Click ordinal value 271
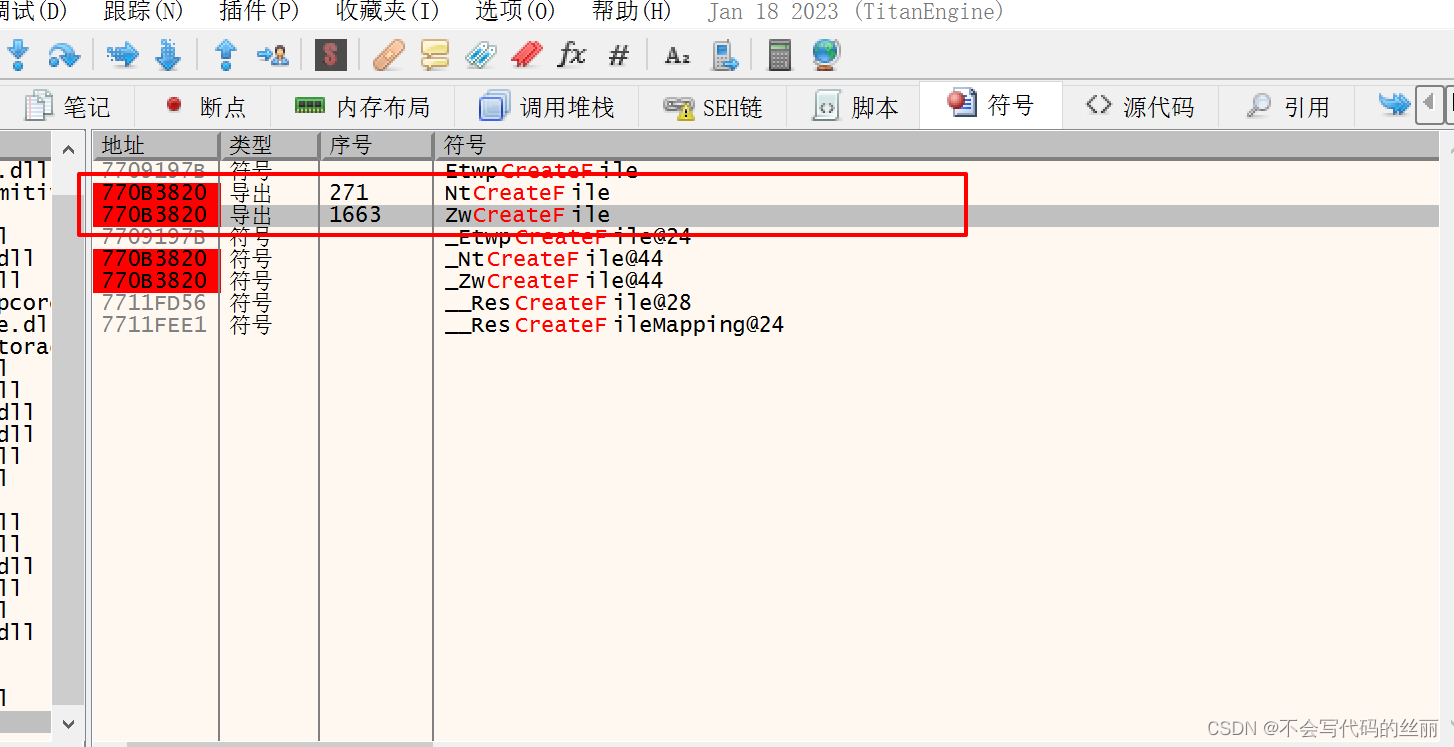The image size is (1454, 747). coord(349,192)
